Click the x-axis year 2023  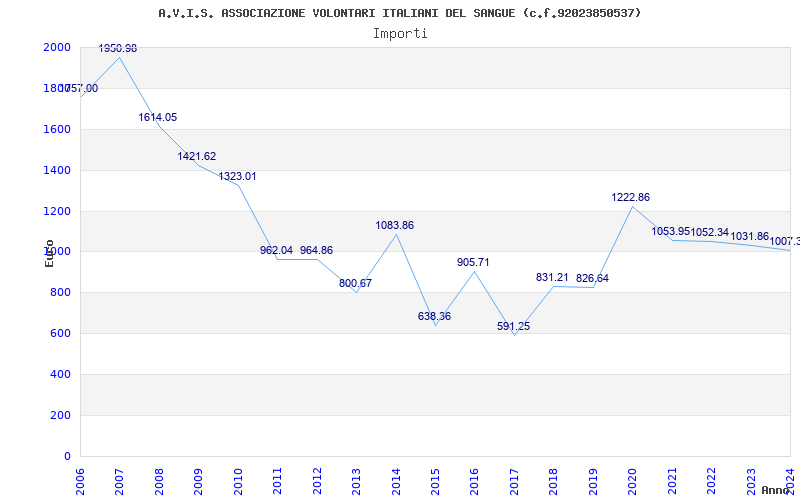tap(751, 481)
